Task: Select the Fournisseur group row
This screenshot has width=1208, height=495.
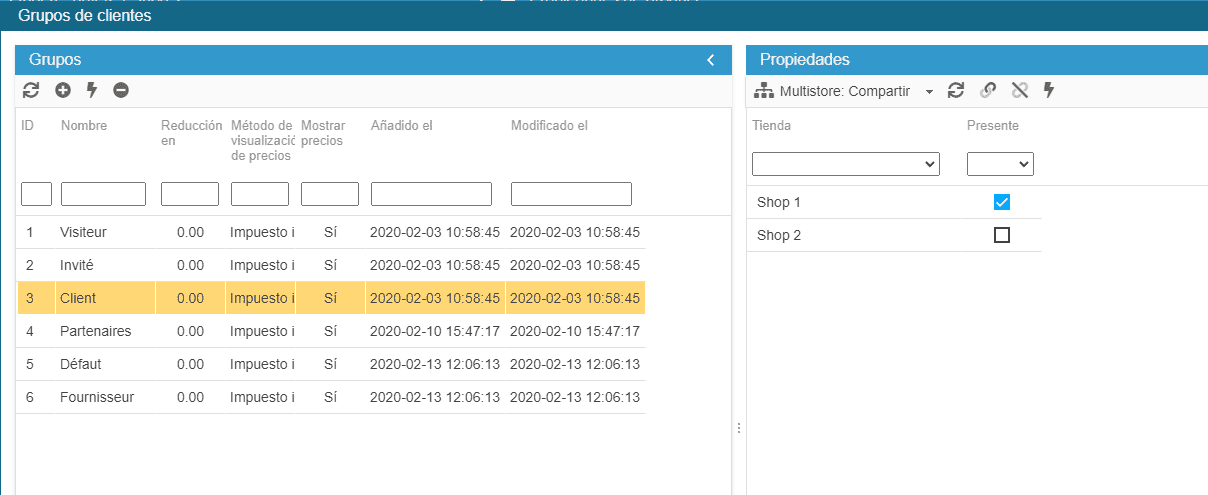Action: tap(96, 397)
